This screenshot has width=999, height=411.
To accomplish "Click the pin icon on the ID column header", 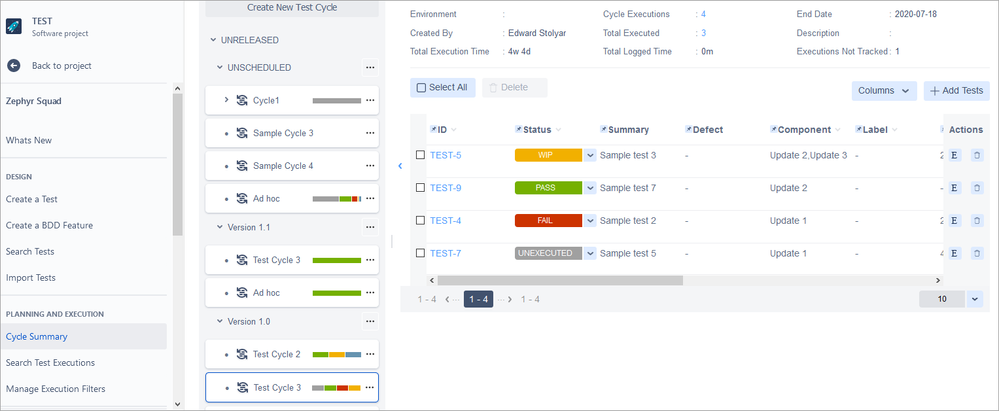I will click(434, 129).
